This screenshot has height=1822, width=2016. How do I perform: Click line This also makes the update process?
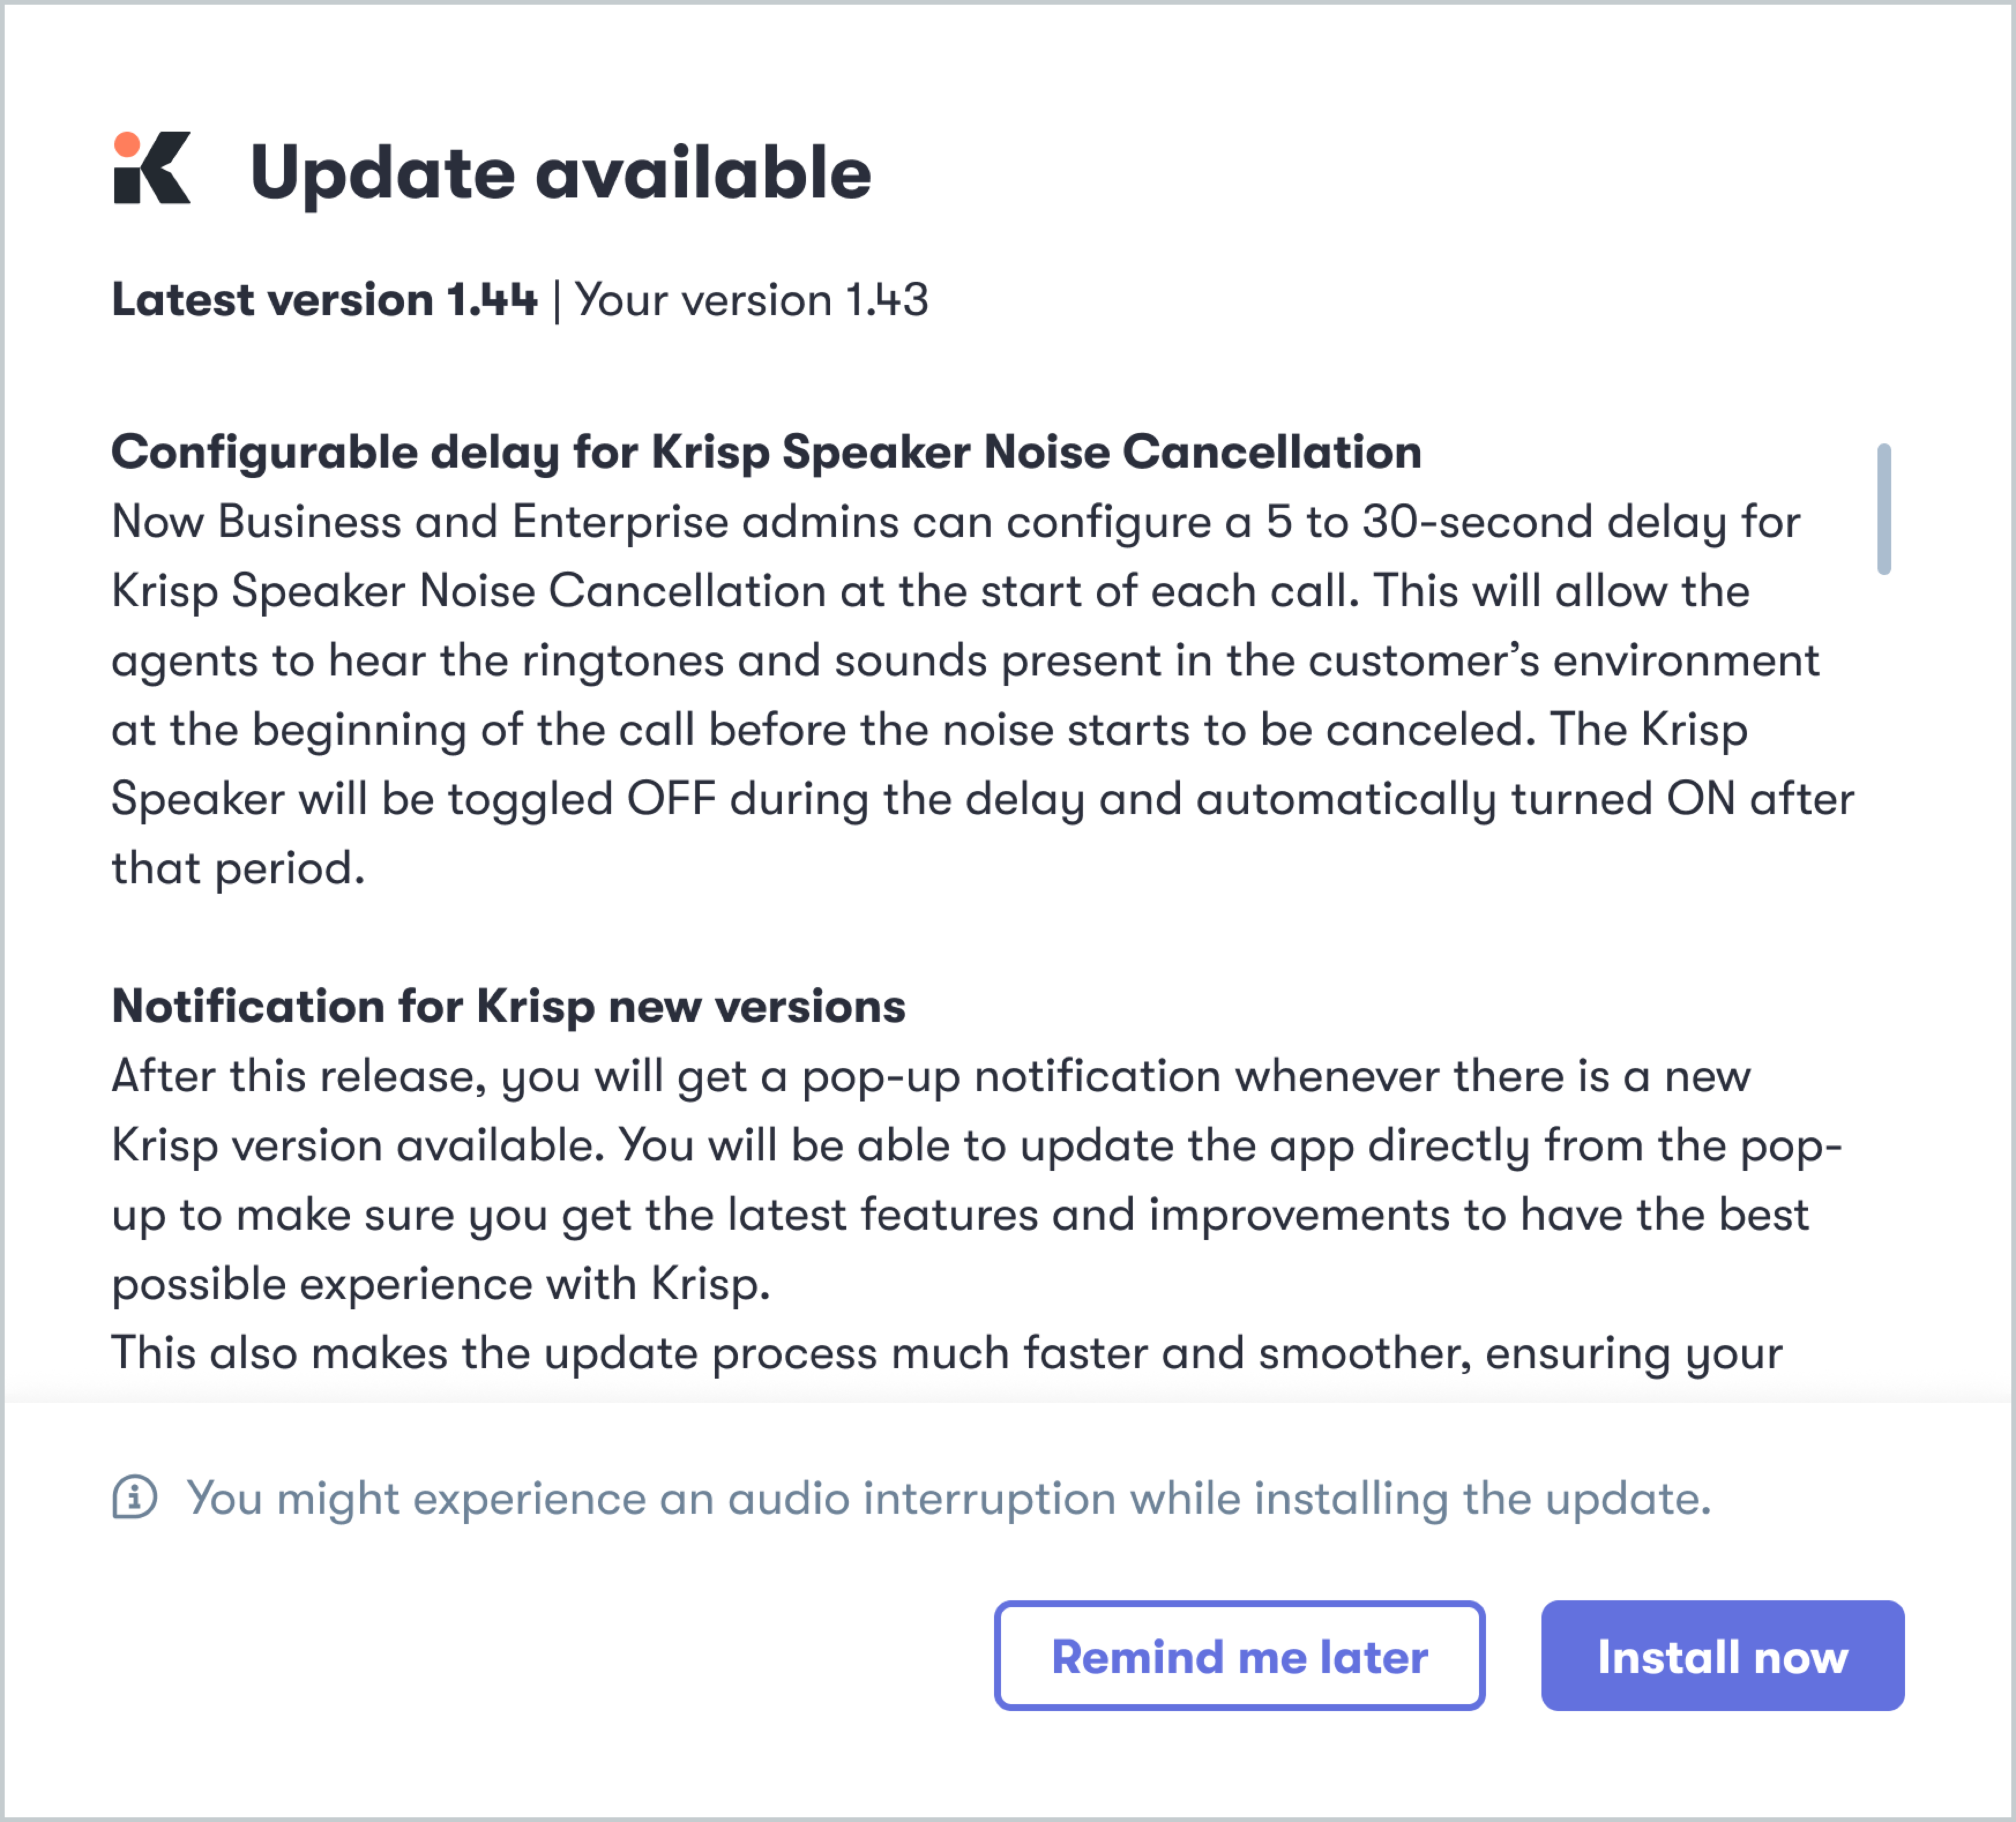(x=947, y=1354)
